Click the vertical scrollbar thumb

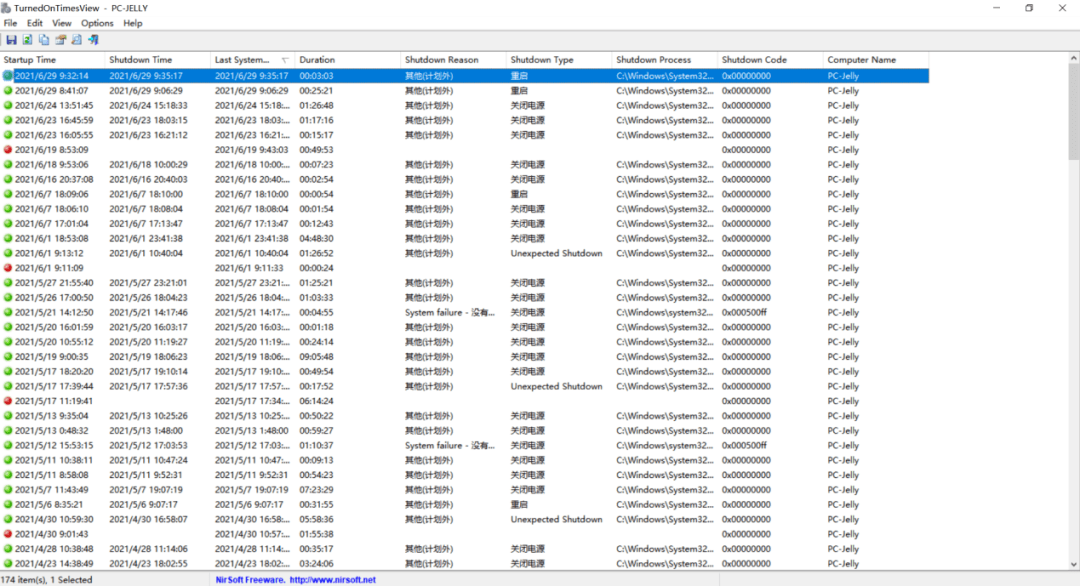pos(1073,110)
